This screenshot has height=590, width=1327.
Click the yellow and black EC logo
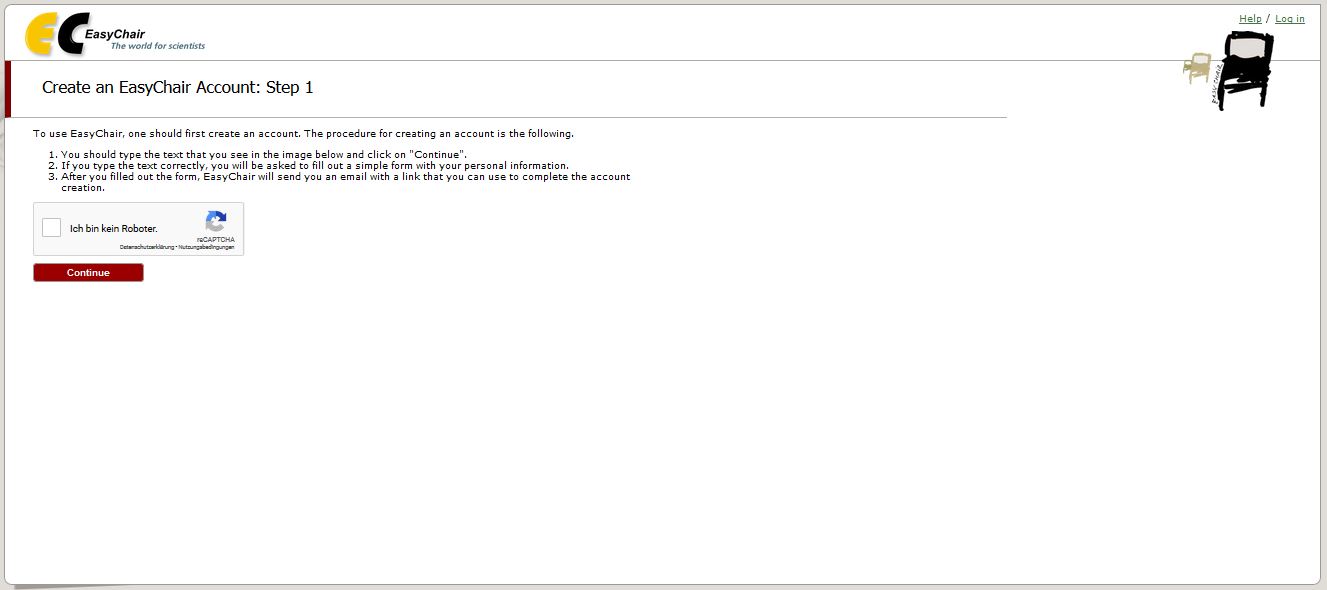click(56, 35)
